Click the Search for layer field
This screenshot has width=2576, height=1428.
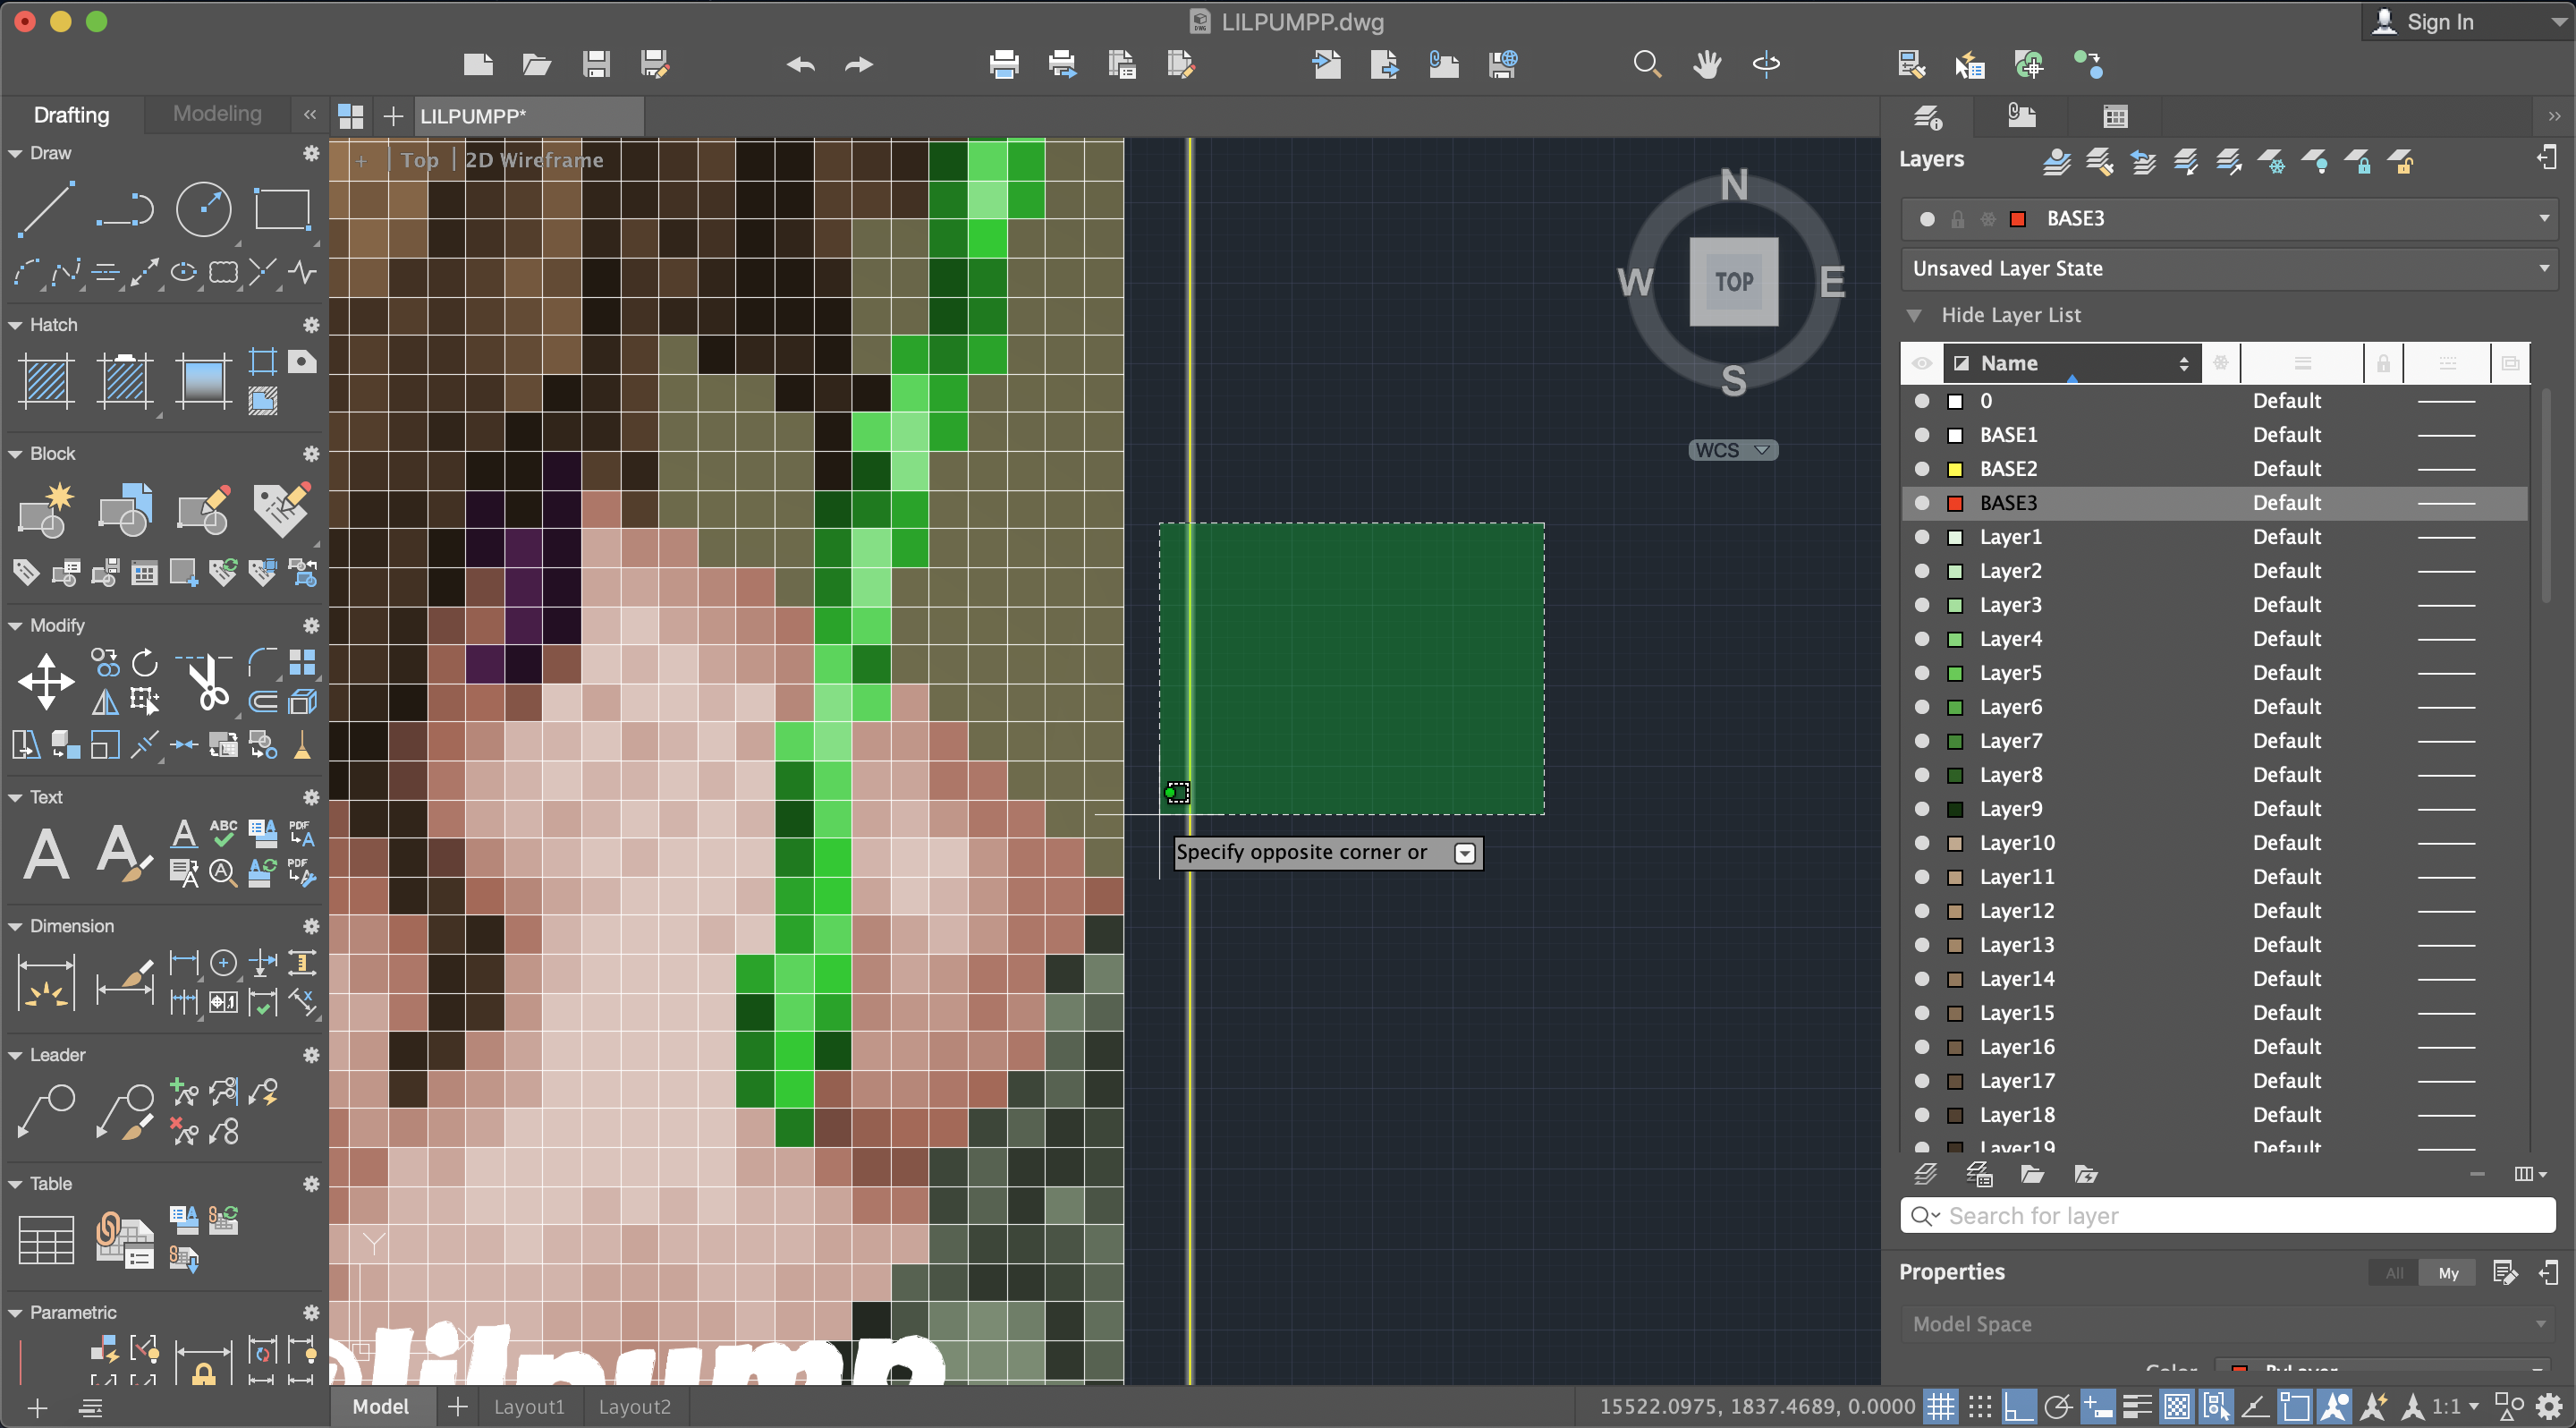(2228, 1215)
